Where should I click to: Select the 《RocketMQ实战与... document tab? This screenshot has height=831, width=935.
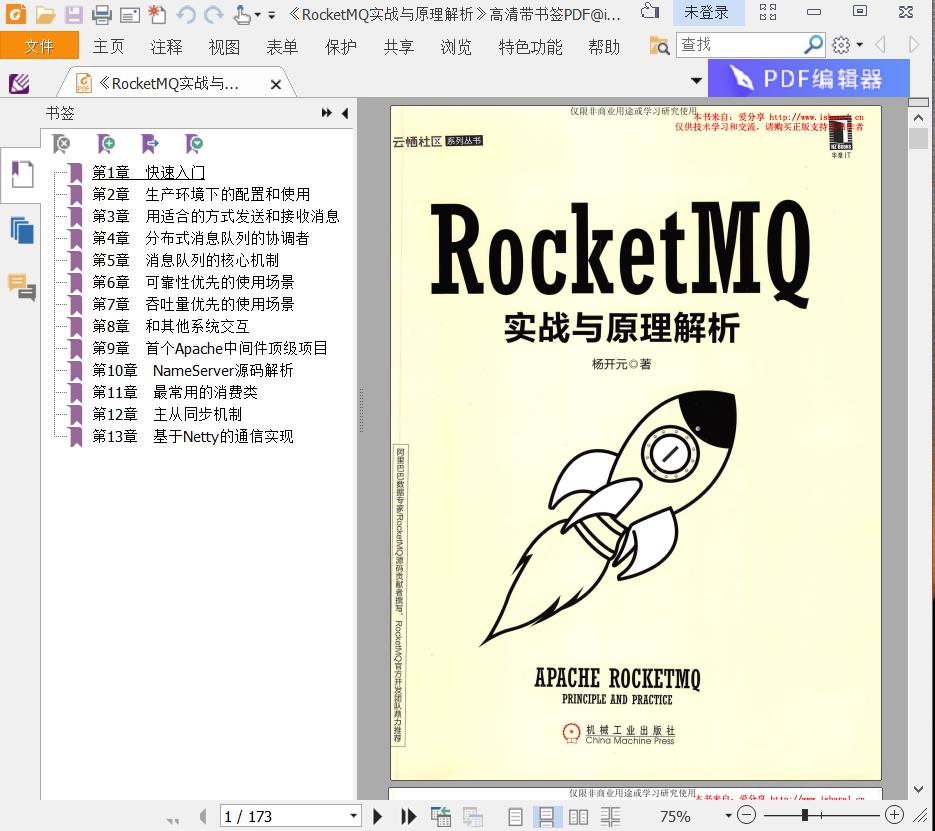point(169,83)
